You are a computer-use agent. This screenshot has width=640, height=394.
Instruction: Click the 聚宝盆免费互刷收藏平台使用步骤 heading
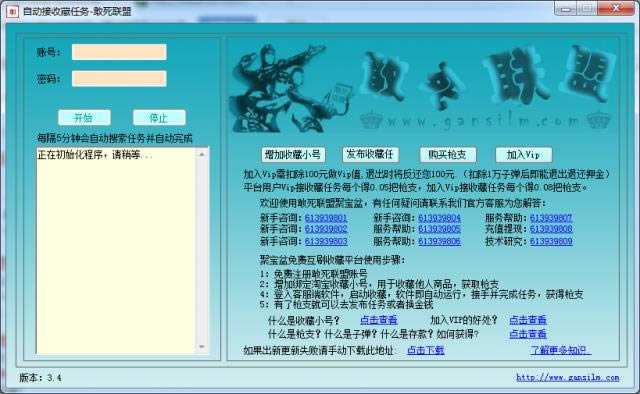[332, 260]
